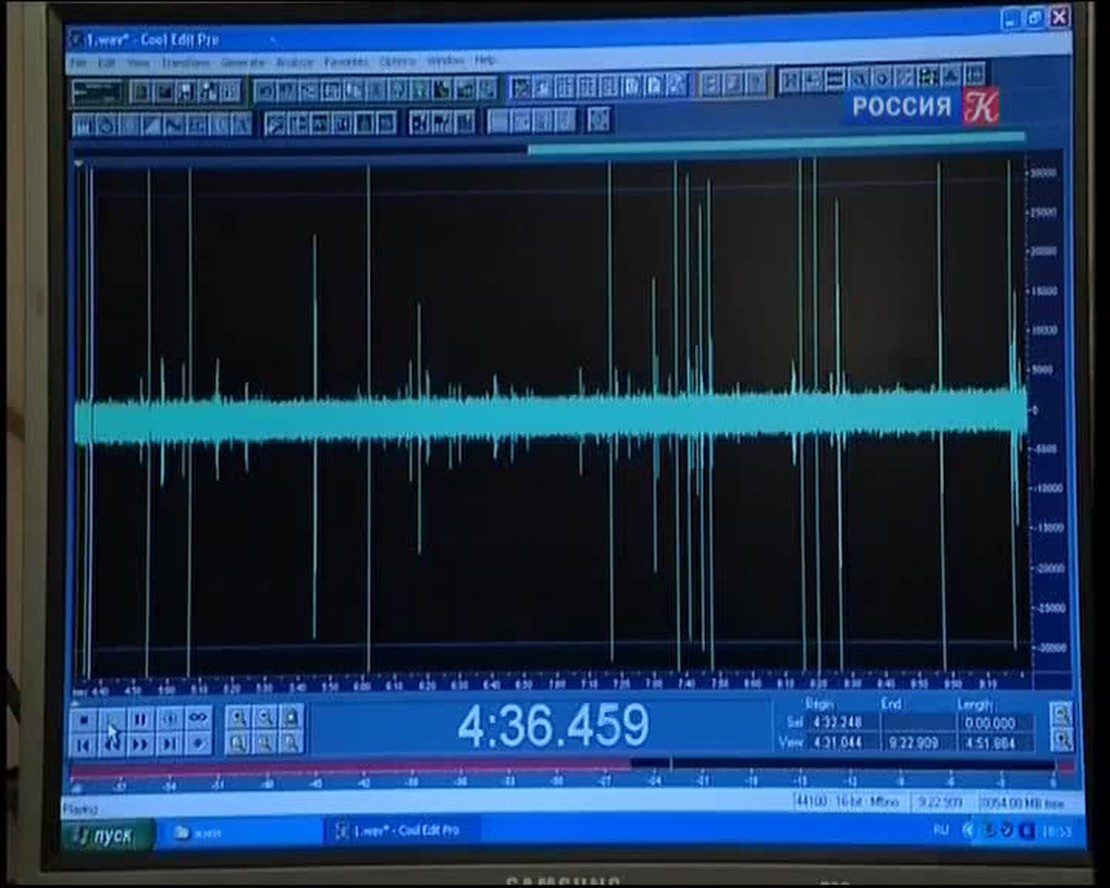Open the Help menu

(485, 61)
